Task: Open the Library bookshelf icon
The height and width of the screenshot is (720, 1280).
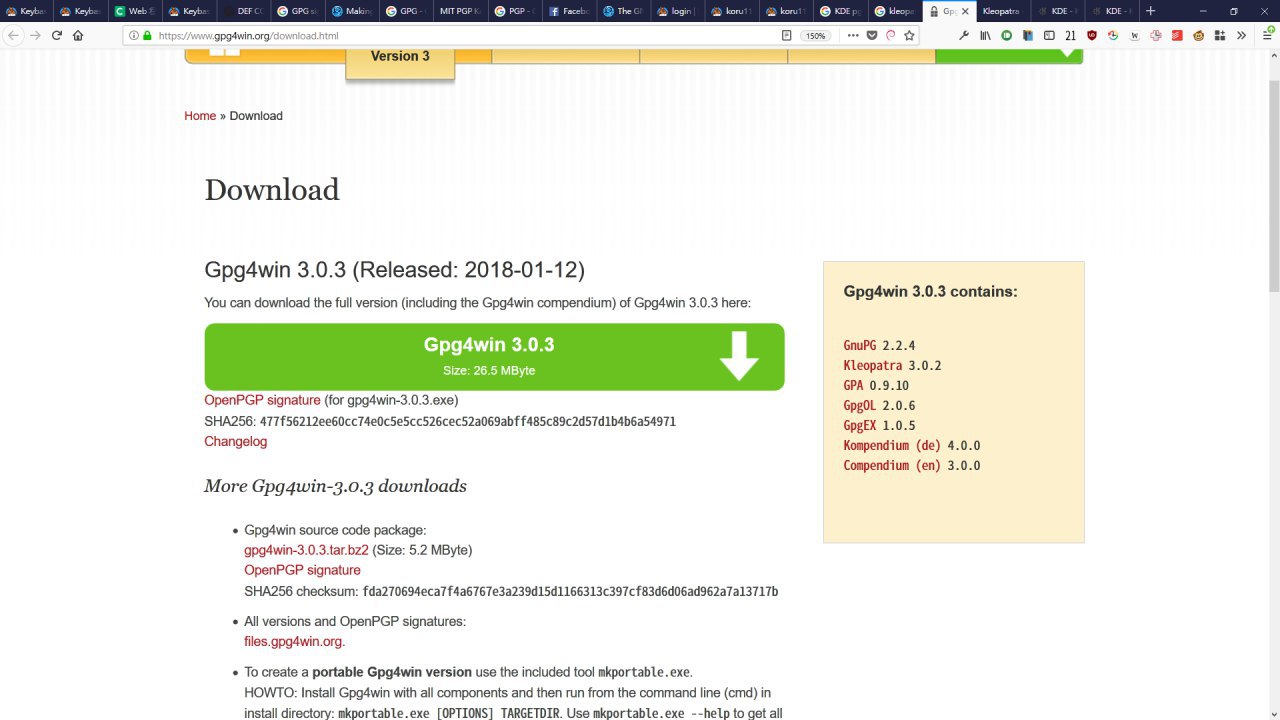Action: [x=985, y=36]
